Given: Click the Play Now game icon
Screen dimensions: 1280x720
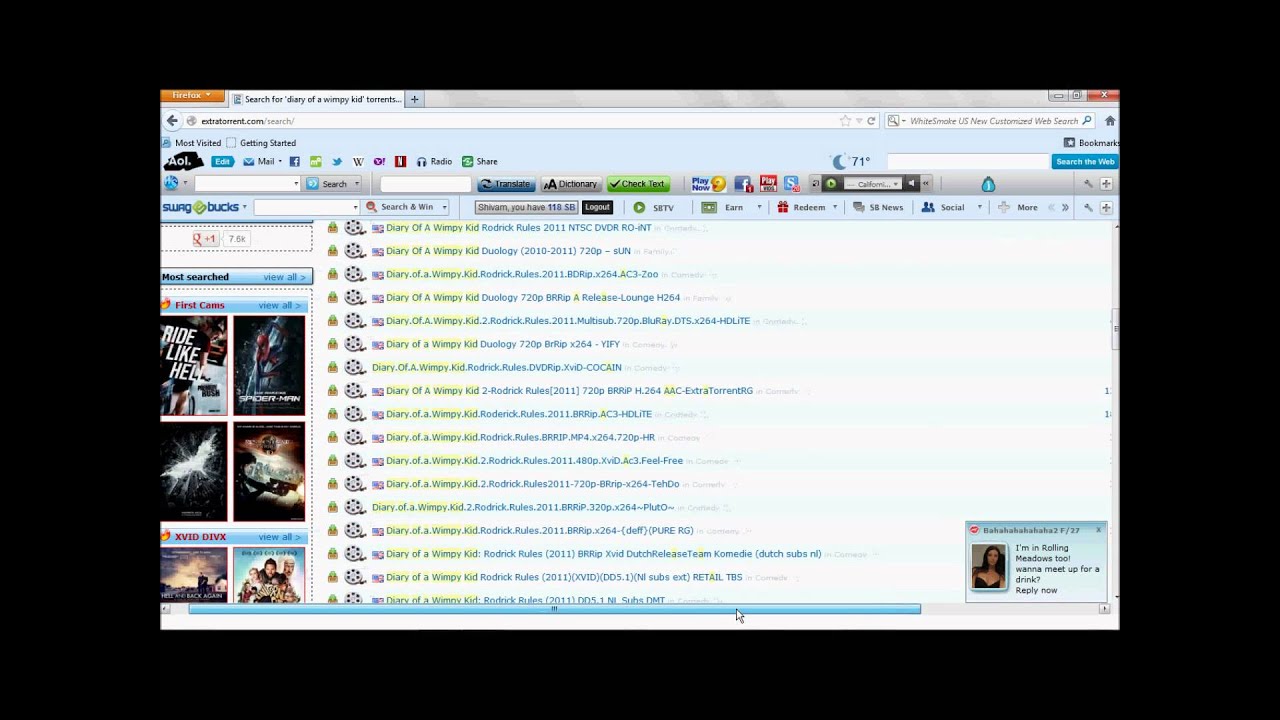Looking at the screenshot, I should point(708,184).
